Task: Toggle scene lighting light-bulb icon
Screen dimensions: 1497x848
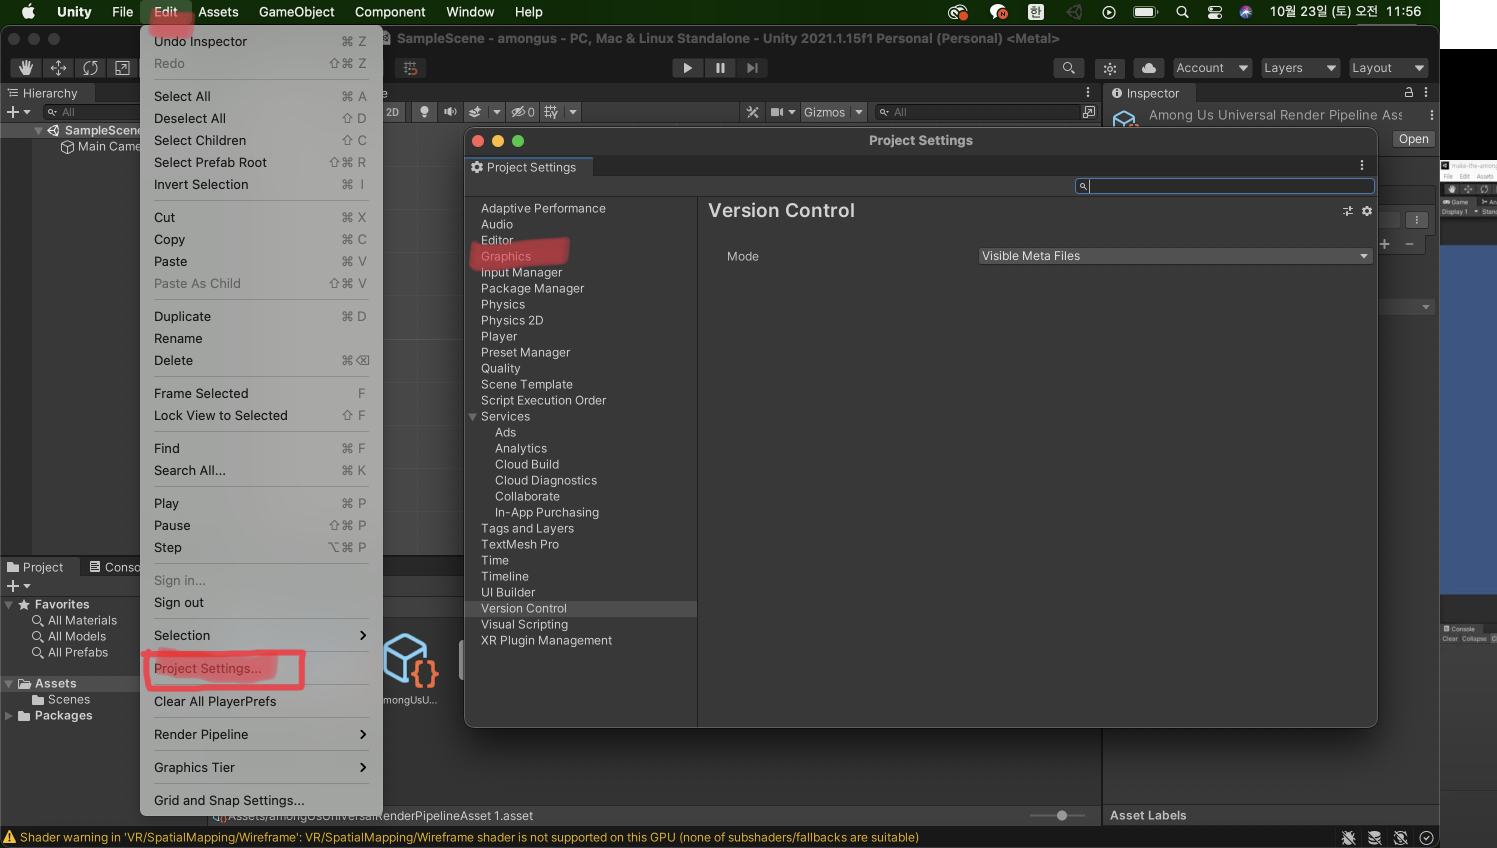Action: (424, 112)
